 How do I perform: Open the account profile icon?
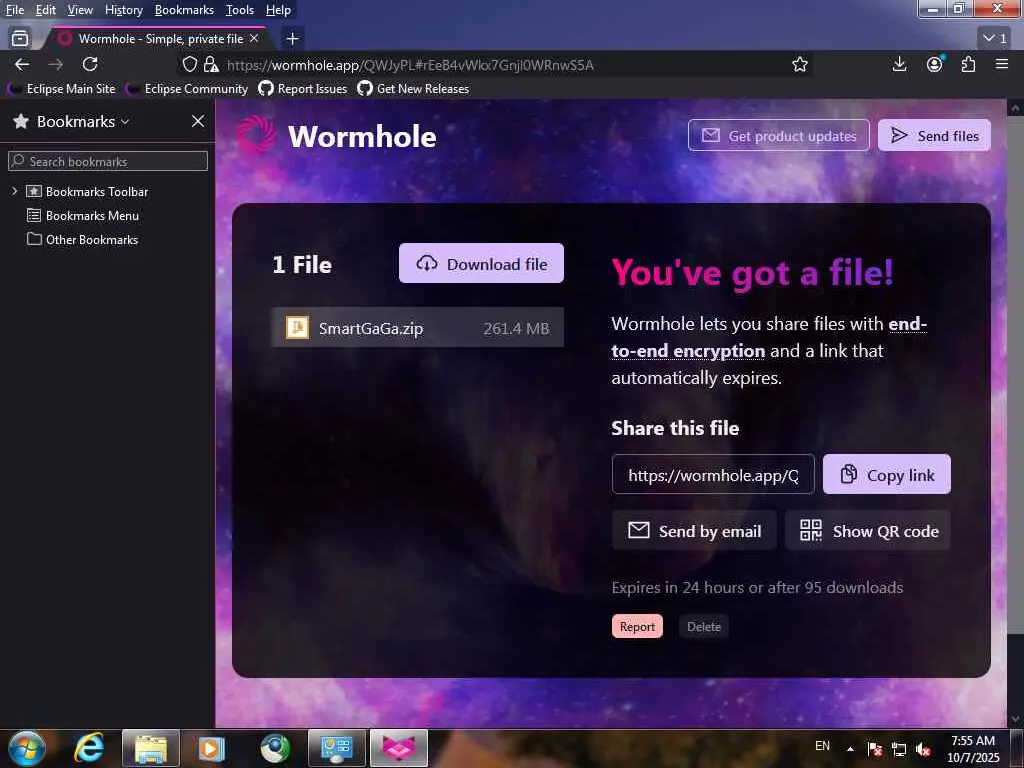tap(935, 64)
